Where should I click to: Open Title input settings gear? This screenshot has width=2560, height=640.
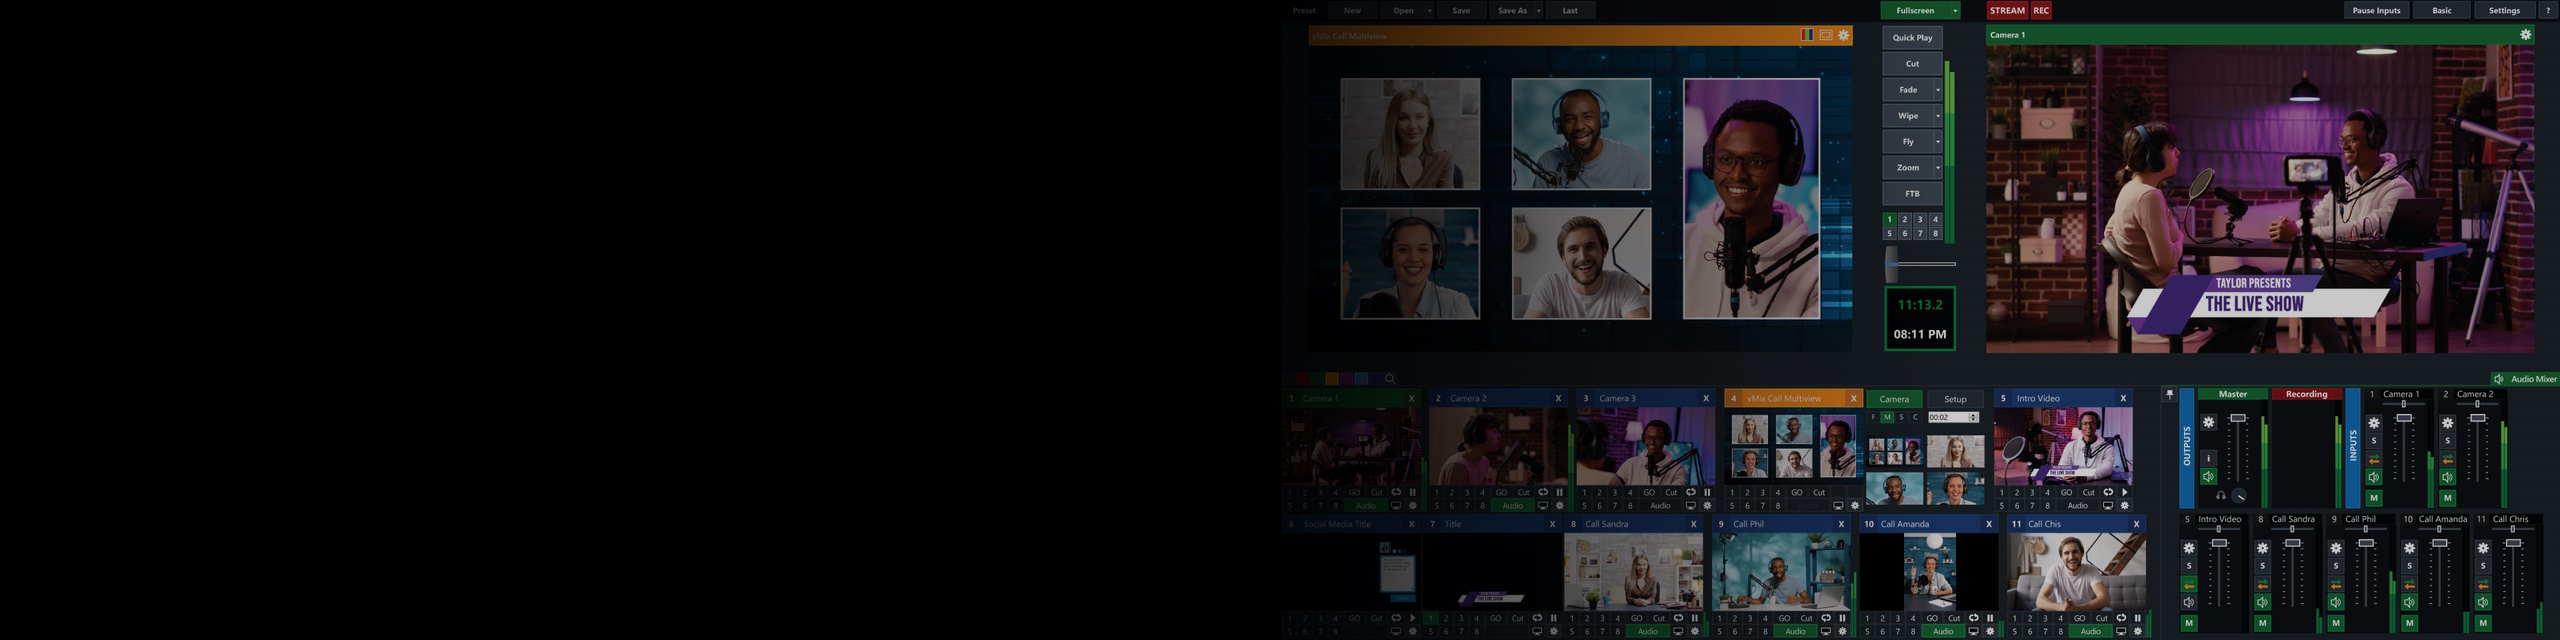(x=1553, y=632)
